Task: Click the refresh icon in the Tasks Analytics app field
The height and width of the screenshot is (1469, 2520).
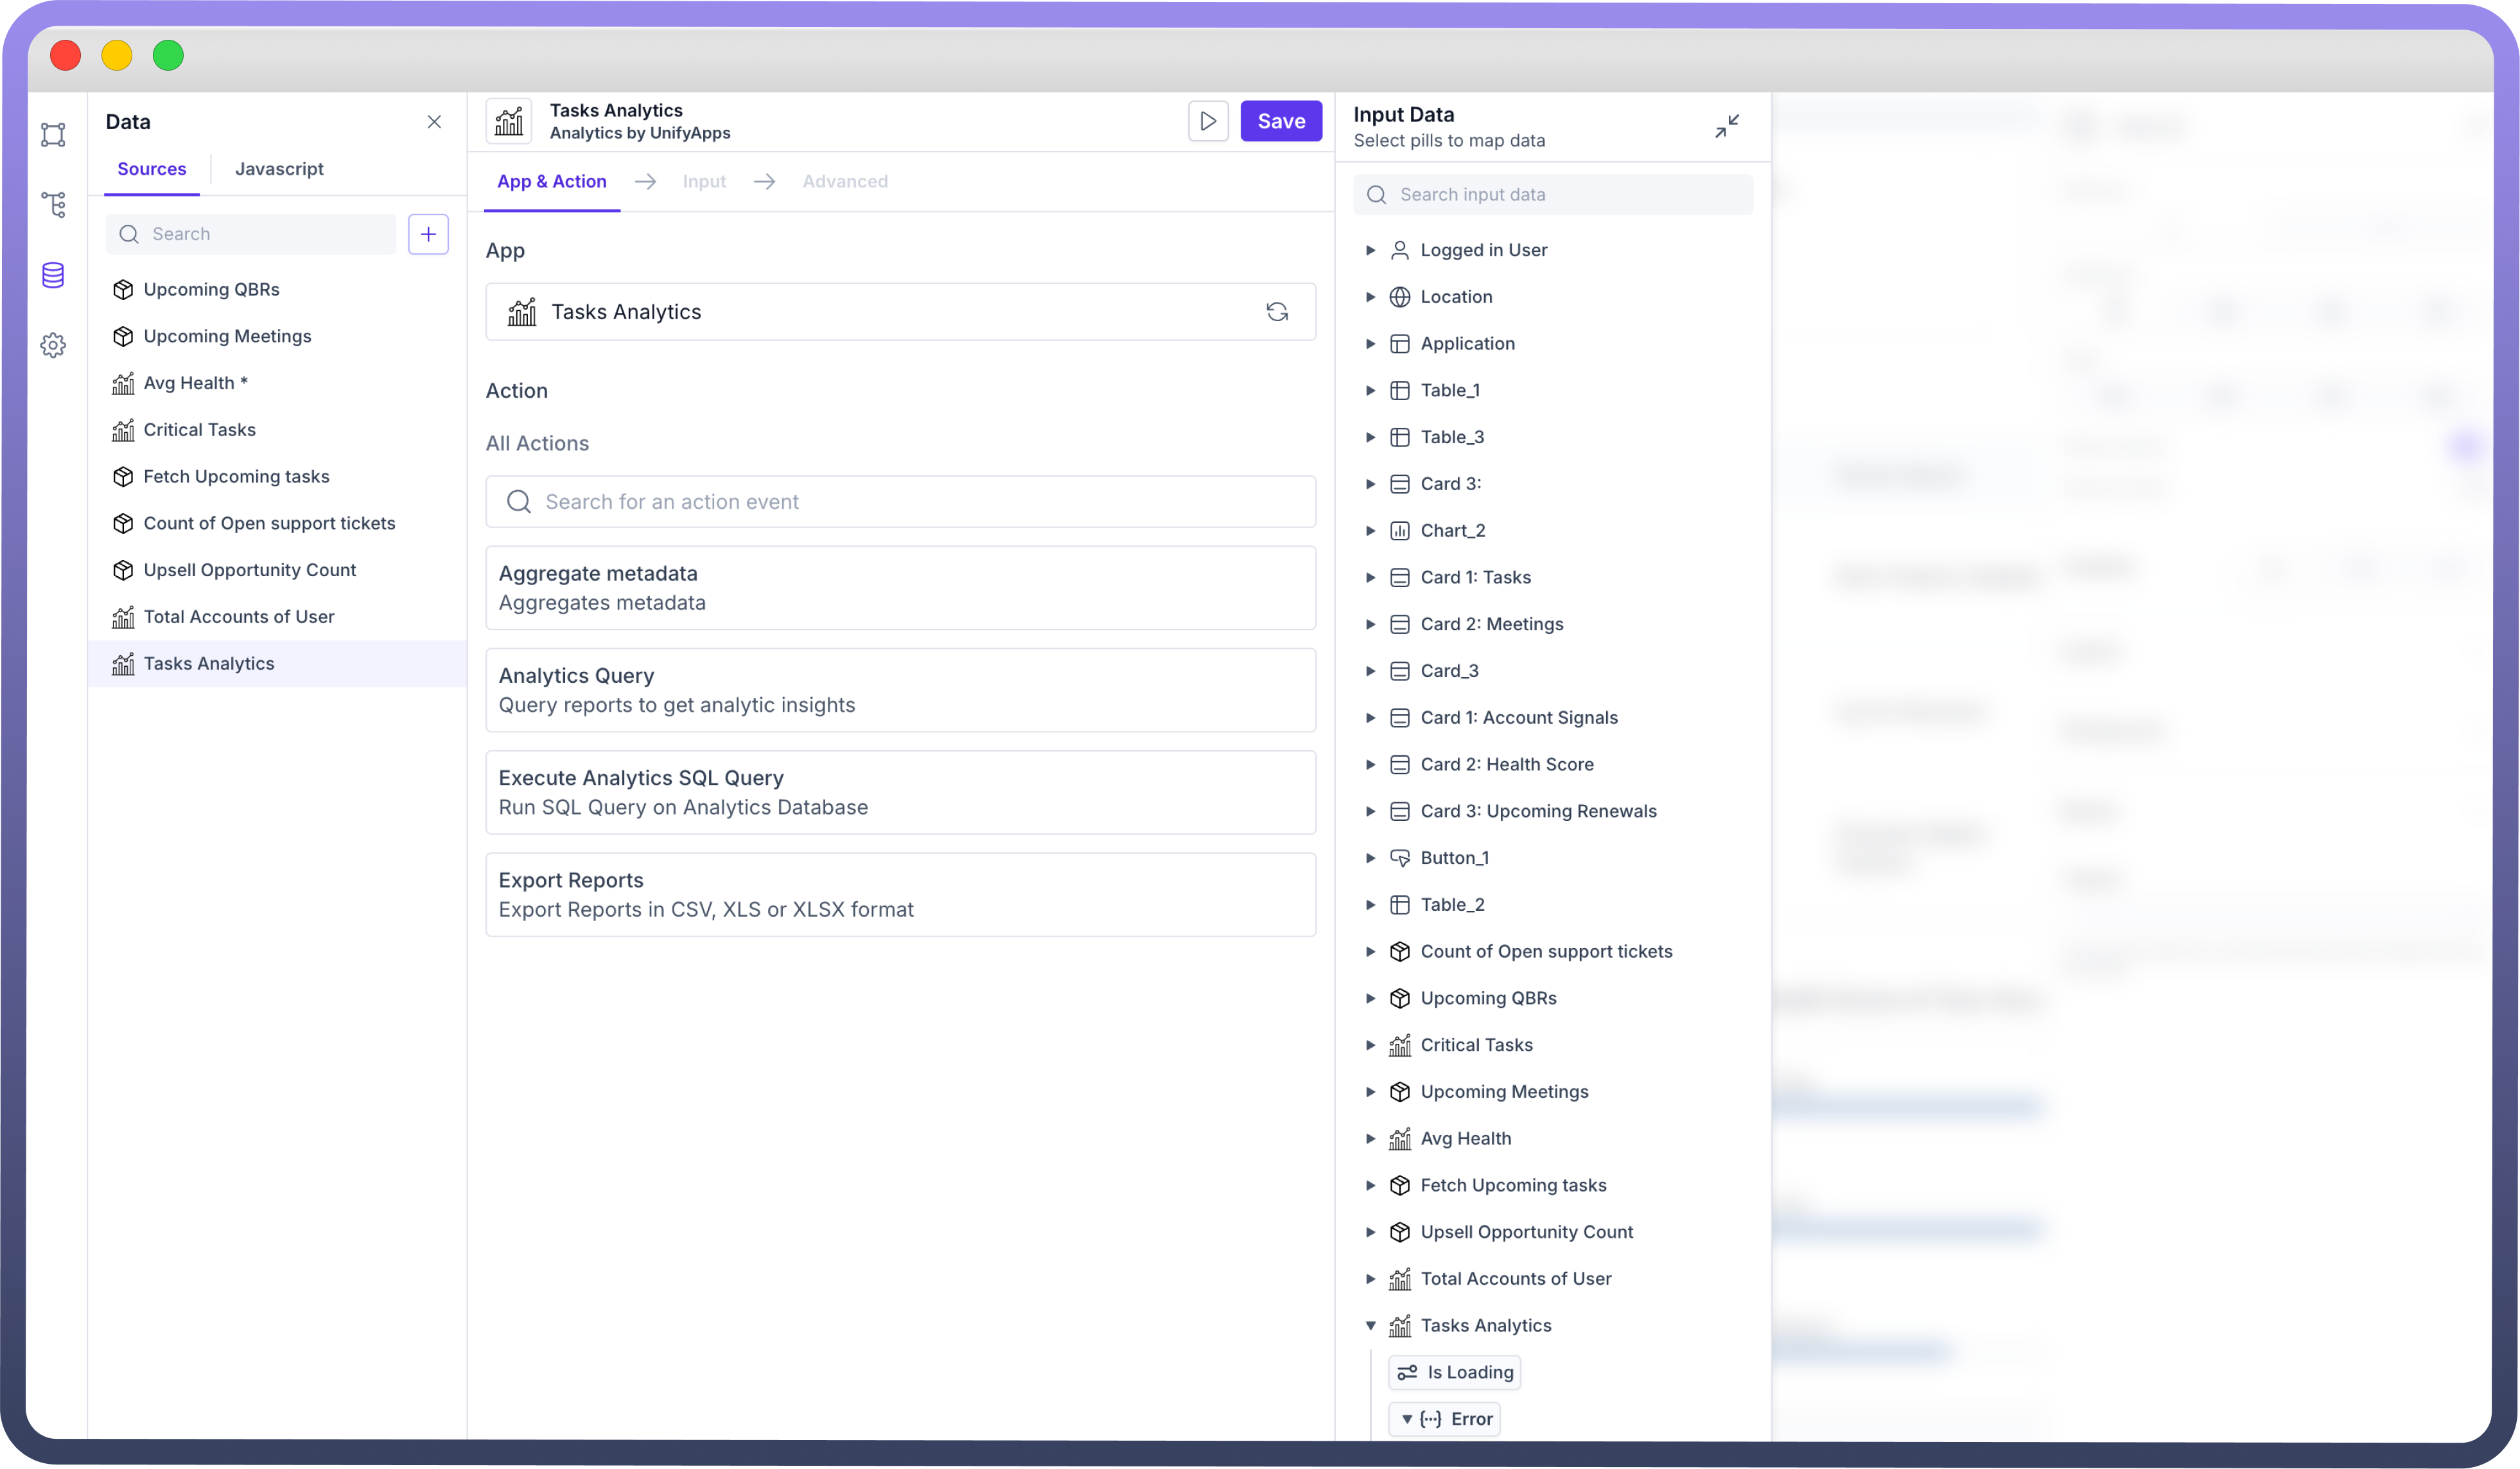Action: click(x=1277, y=312)
